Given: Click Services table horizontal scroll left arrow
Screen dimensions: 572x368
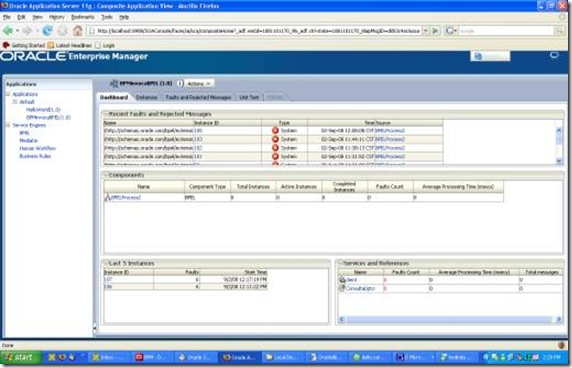Looking at the screenshot, I should pos(341,319).
